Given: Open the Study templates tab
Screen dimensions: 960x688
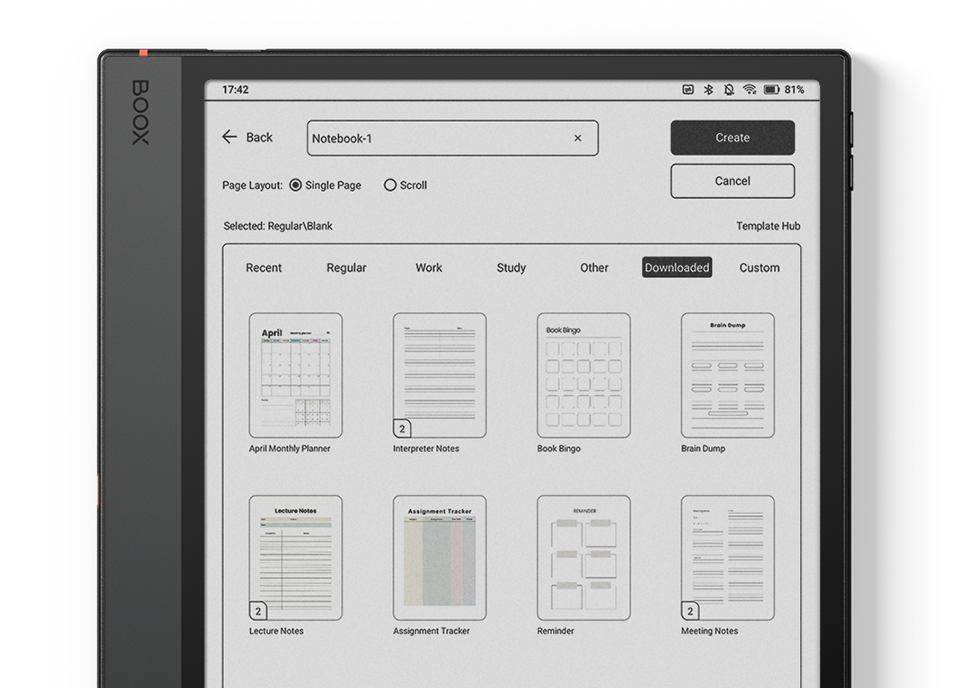Looking at the screenshot, I should pos(511,267).
